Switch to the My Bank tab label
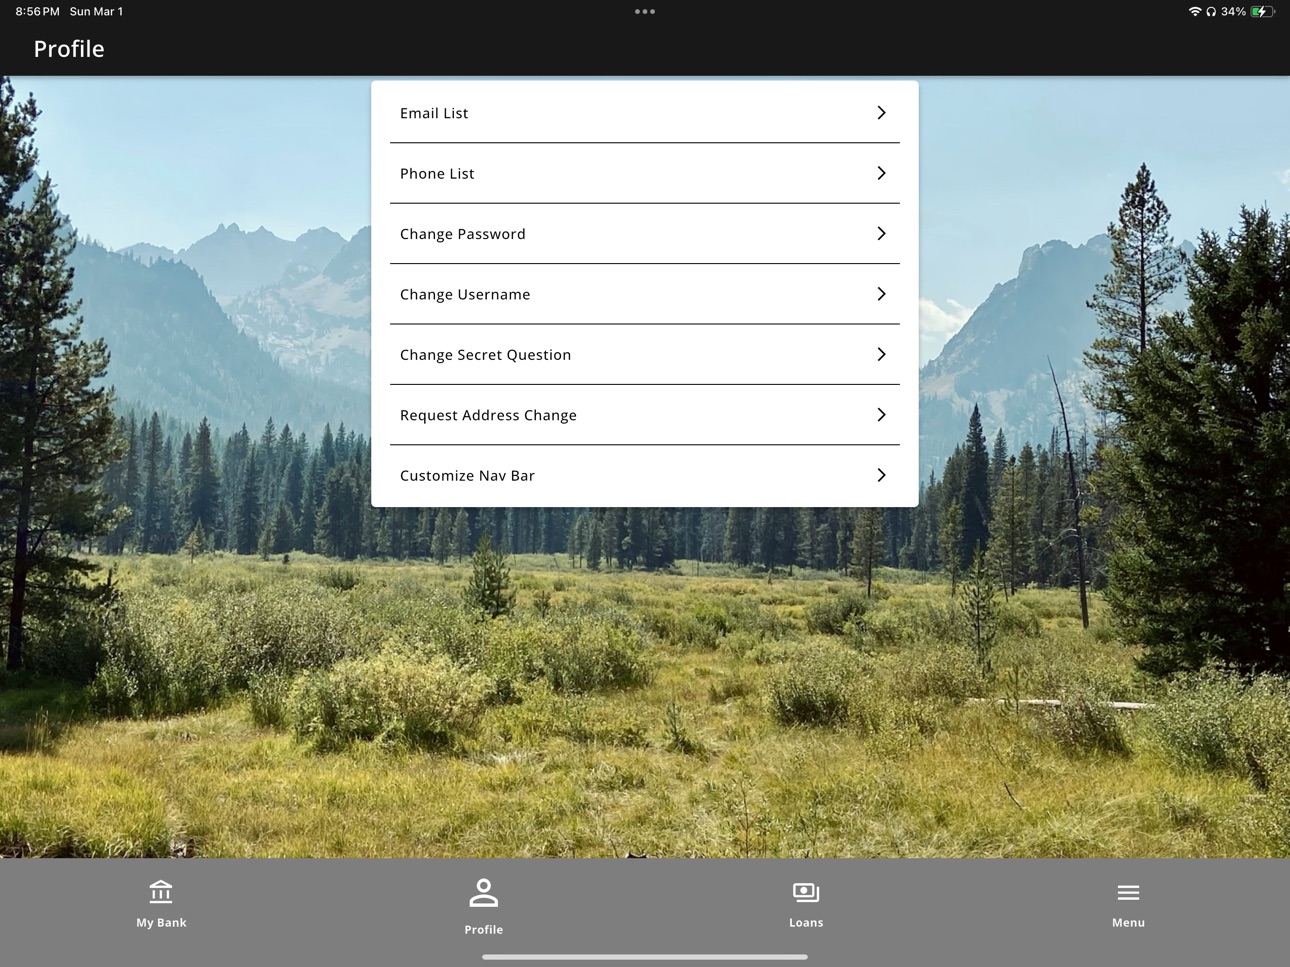 (x=161, y=923)
